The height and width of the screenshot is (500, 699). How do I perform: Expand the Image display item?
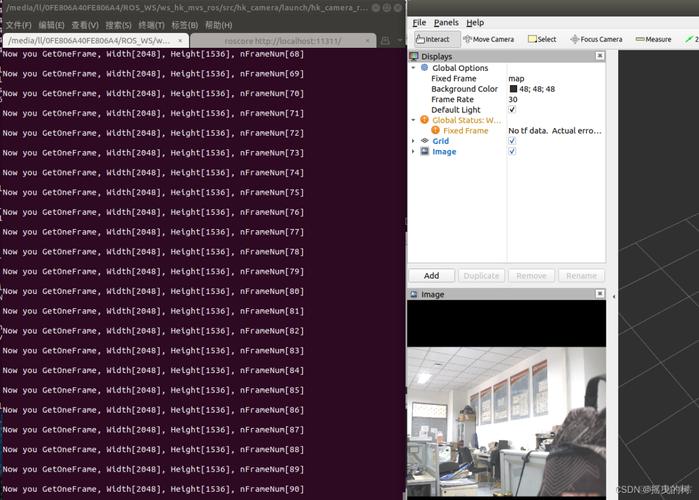[413, 152]
